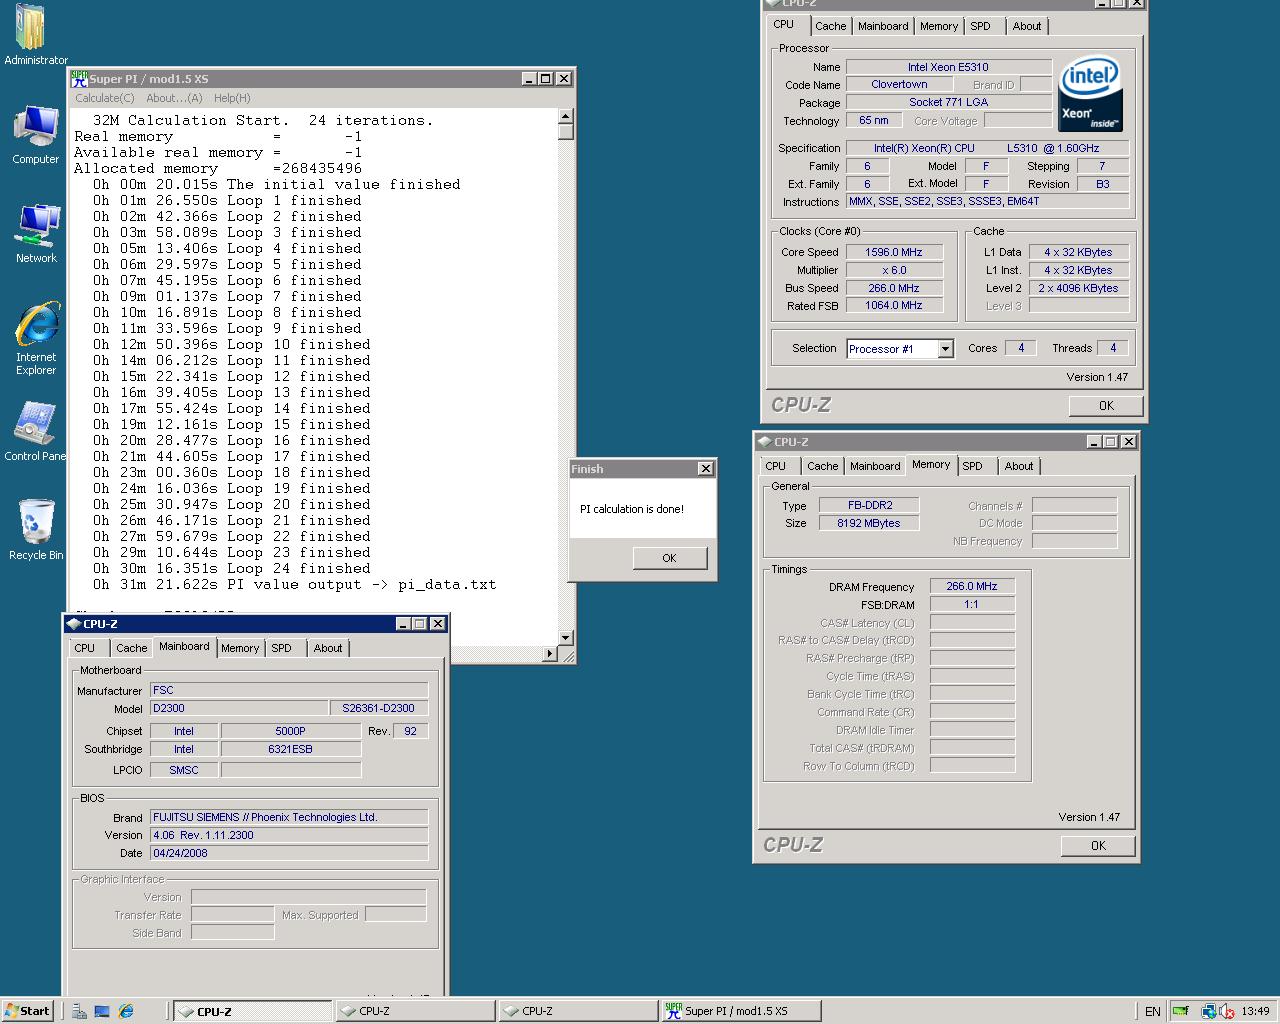
Task: Click the Southbridge 6321ESB field
Action: click(x=290, y=749)
